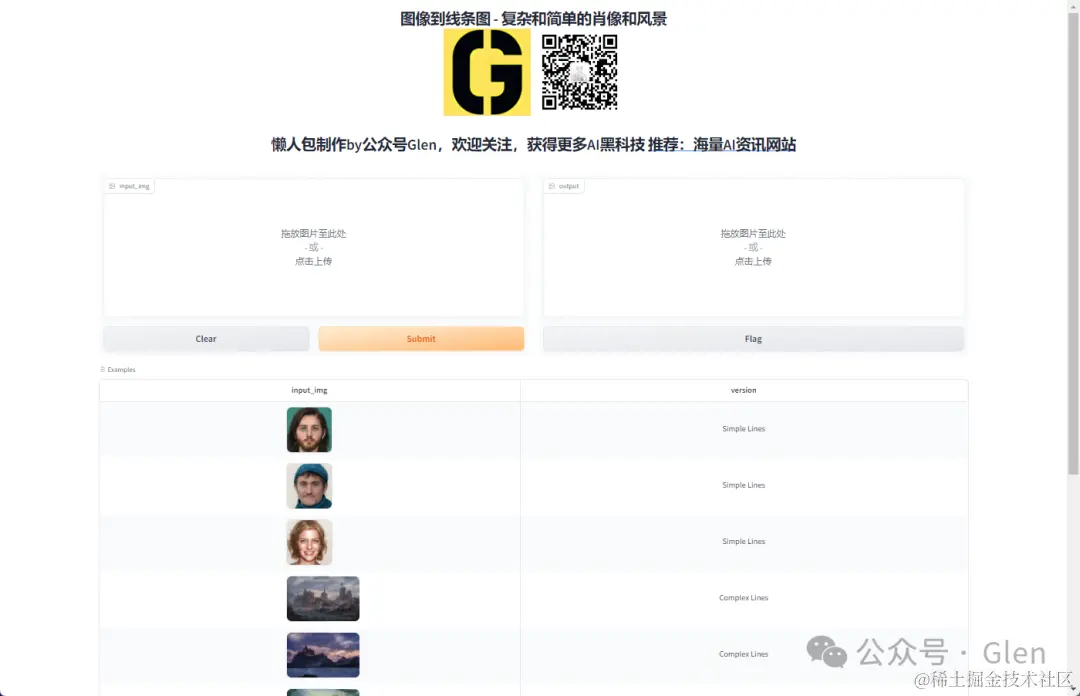Click 点击上传 in the output area
Viewport: 1080px width, 696px height.
753,261
